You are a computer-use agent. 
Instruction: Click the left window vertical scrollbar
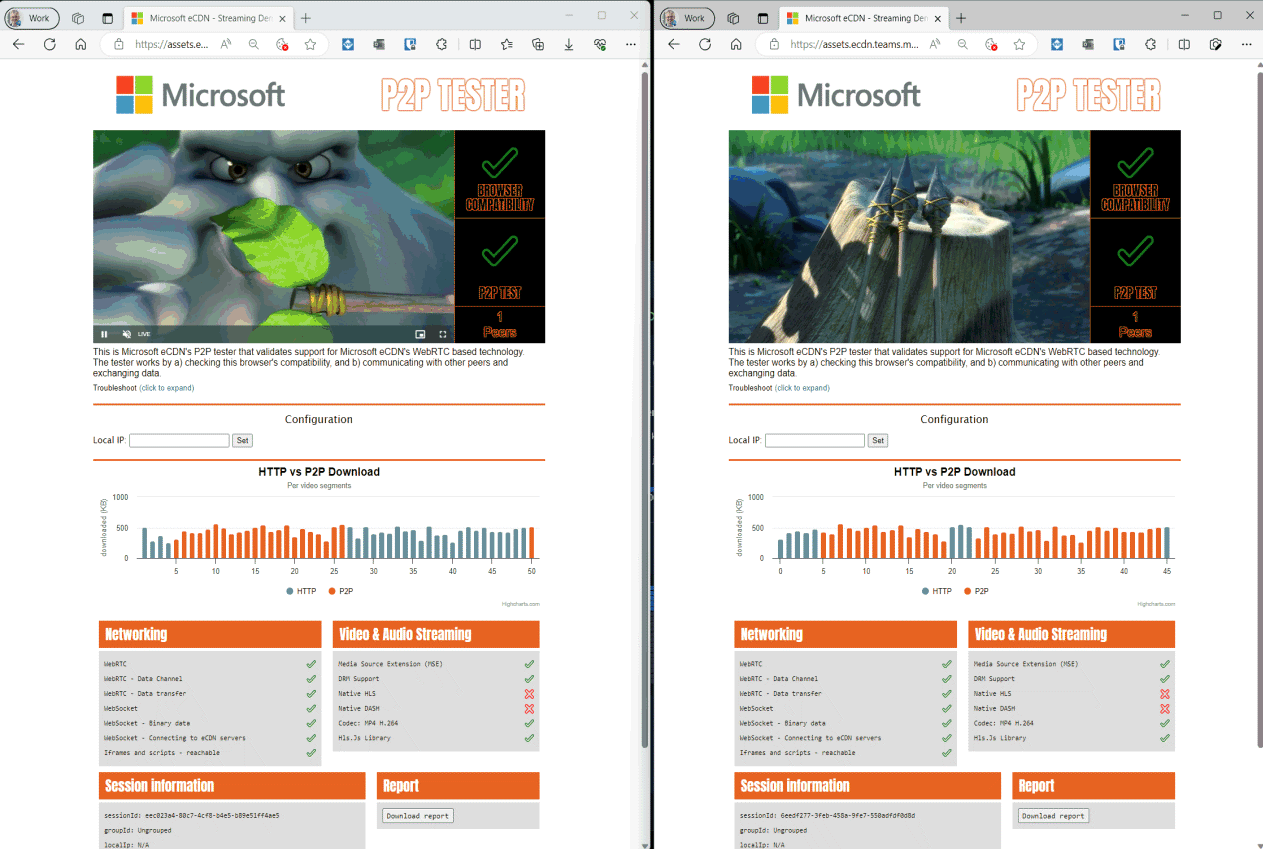tap(645, 410)
